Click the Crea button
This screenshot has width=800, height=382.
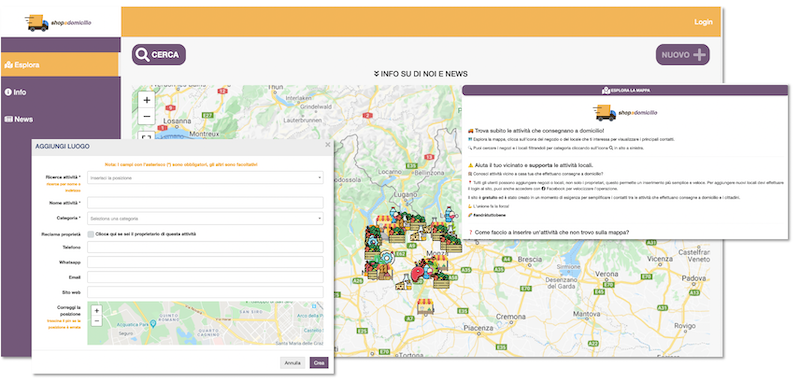(x=319, y=363)
